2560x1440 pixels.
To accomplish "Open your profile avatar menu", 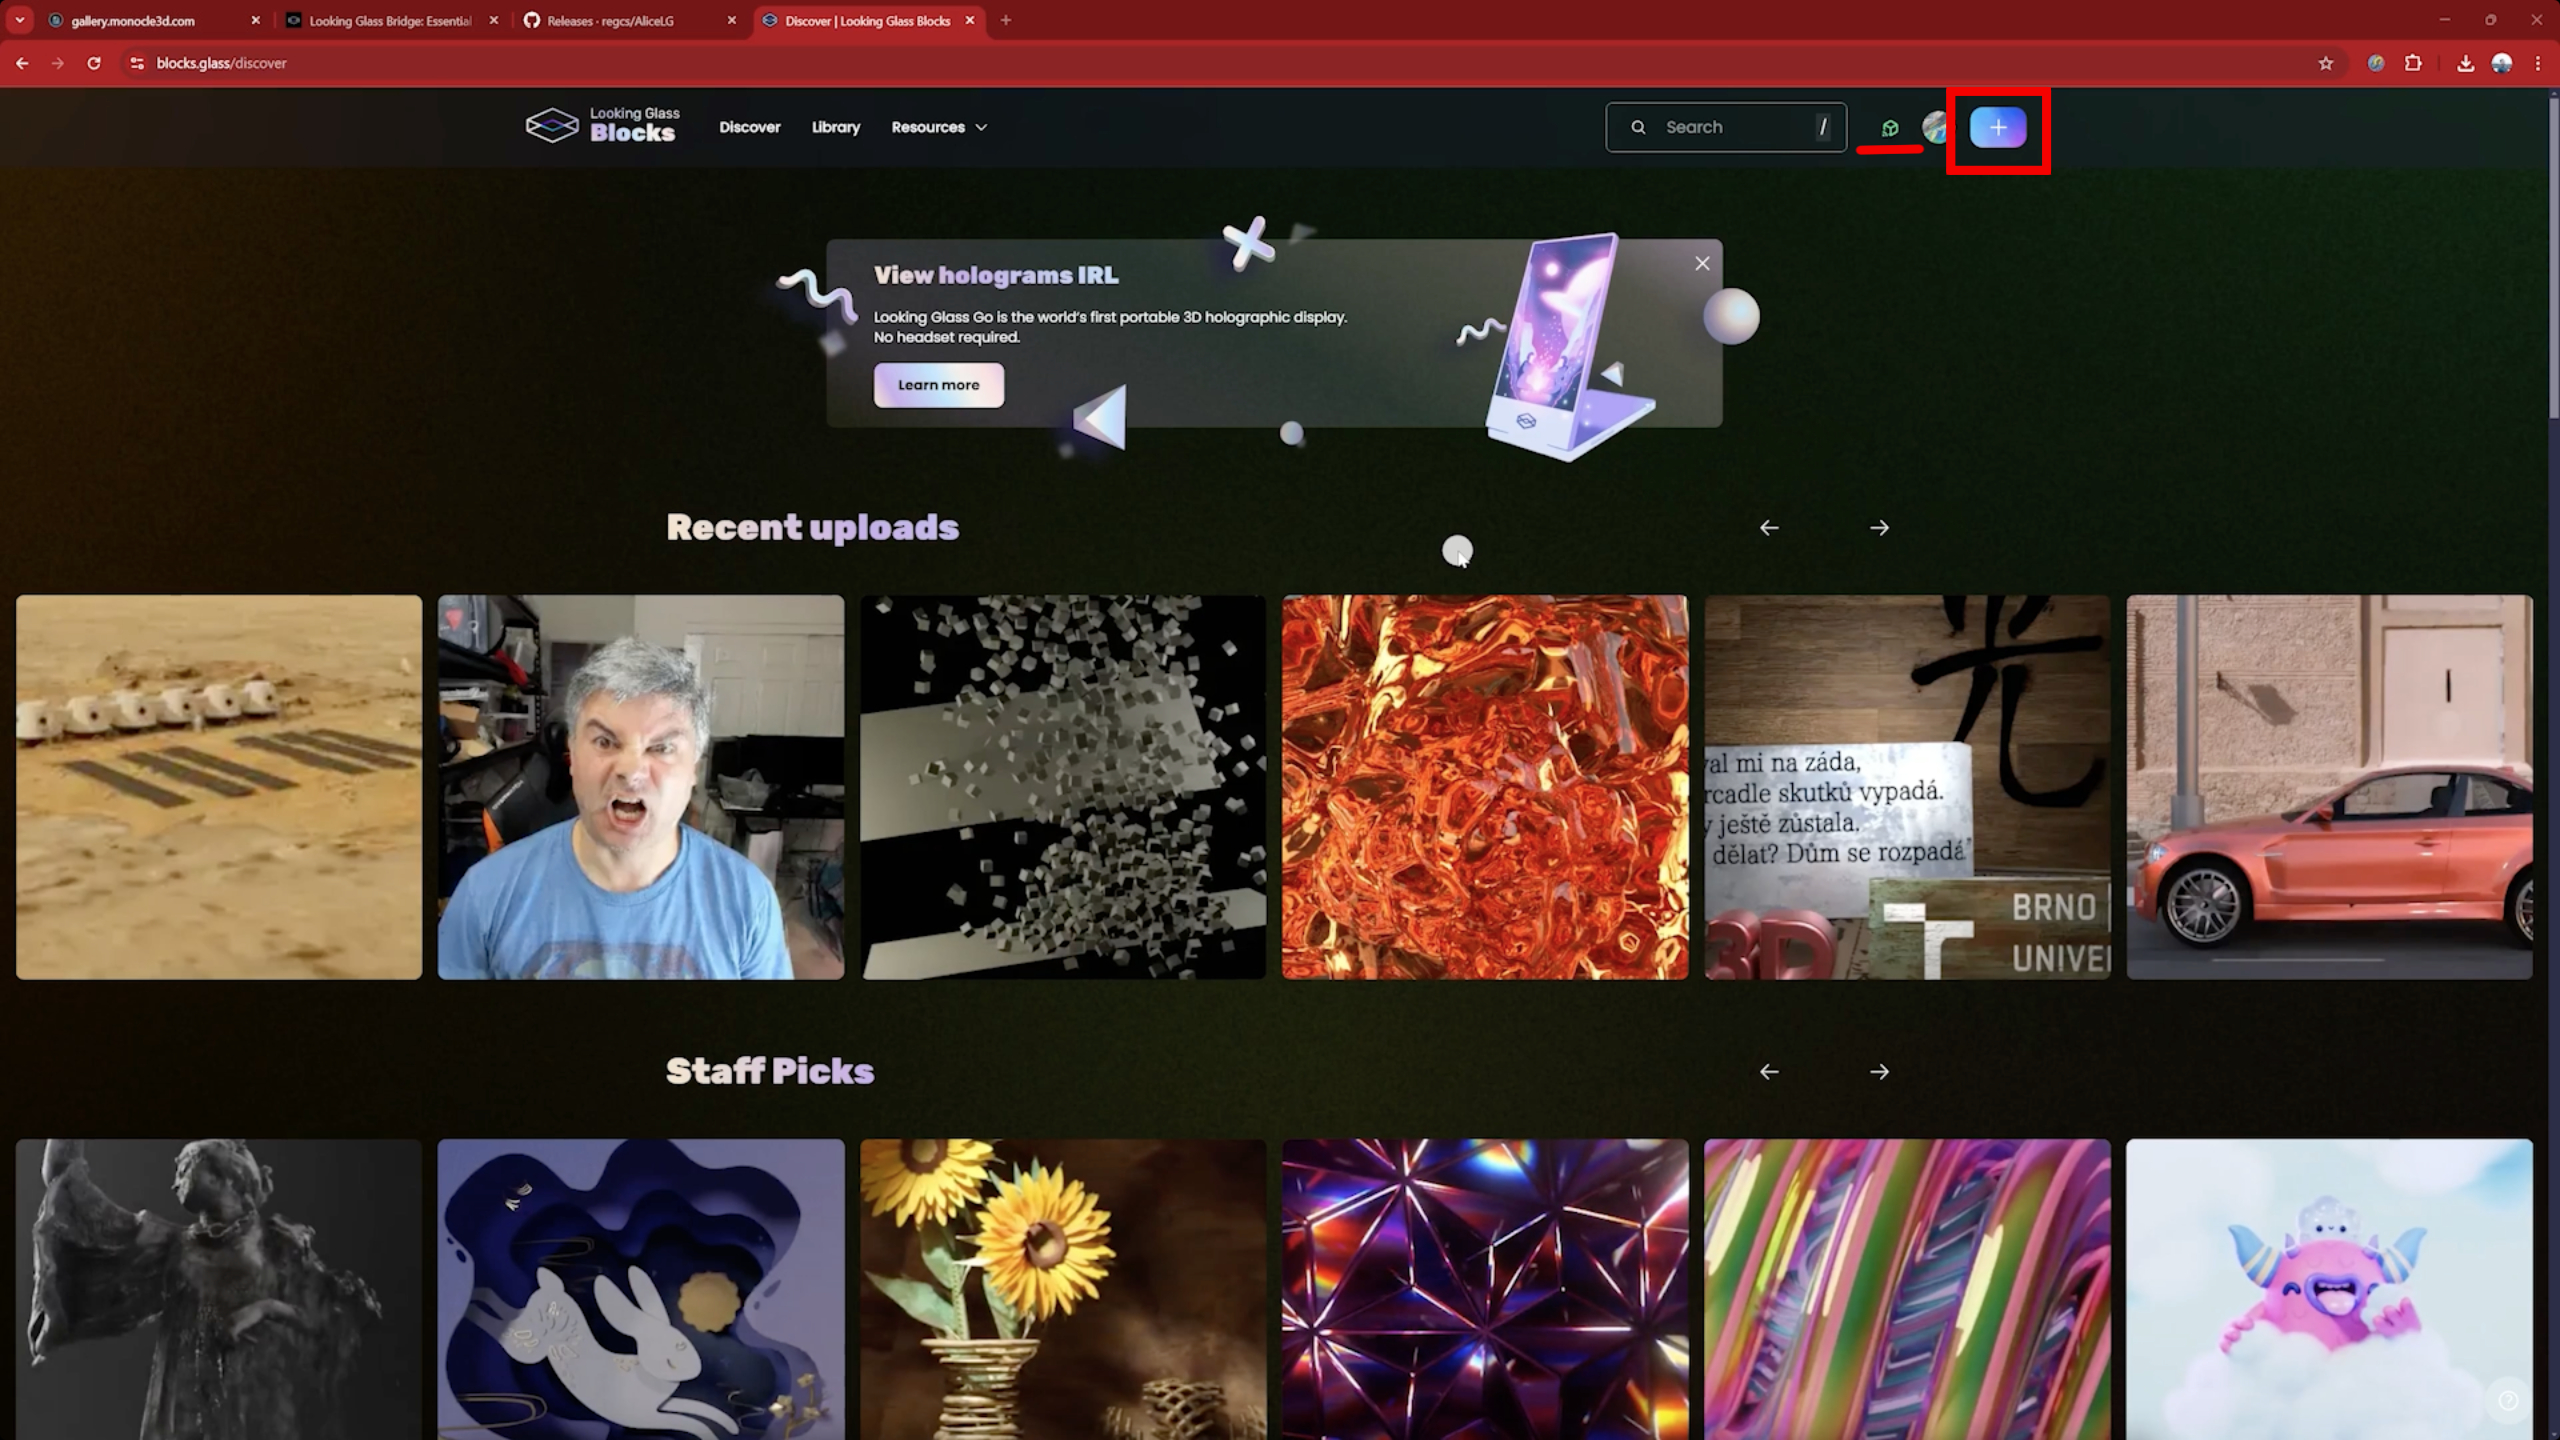I will (1938, 127).
